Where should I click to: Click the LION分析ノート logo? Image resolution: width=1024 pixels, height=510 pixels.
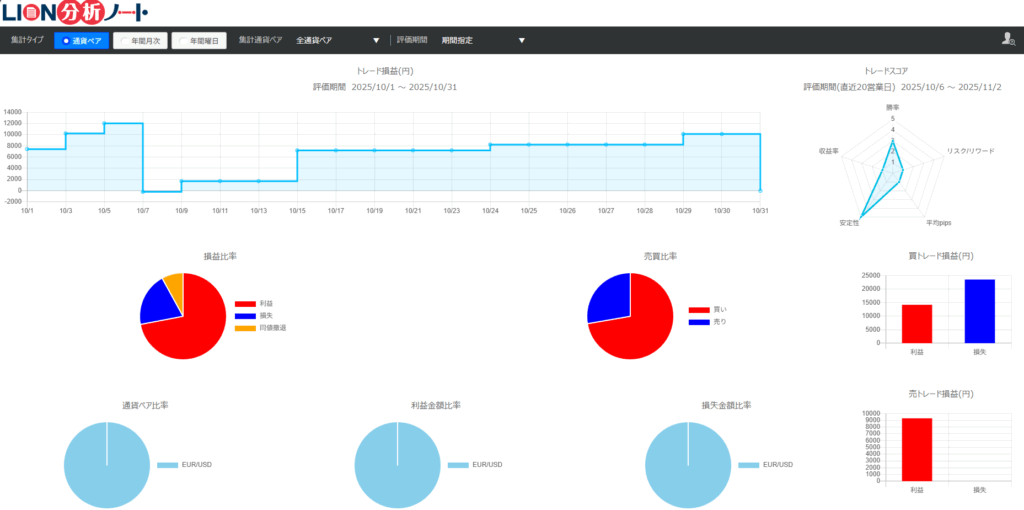click(74, 13)
